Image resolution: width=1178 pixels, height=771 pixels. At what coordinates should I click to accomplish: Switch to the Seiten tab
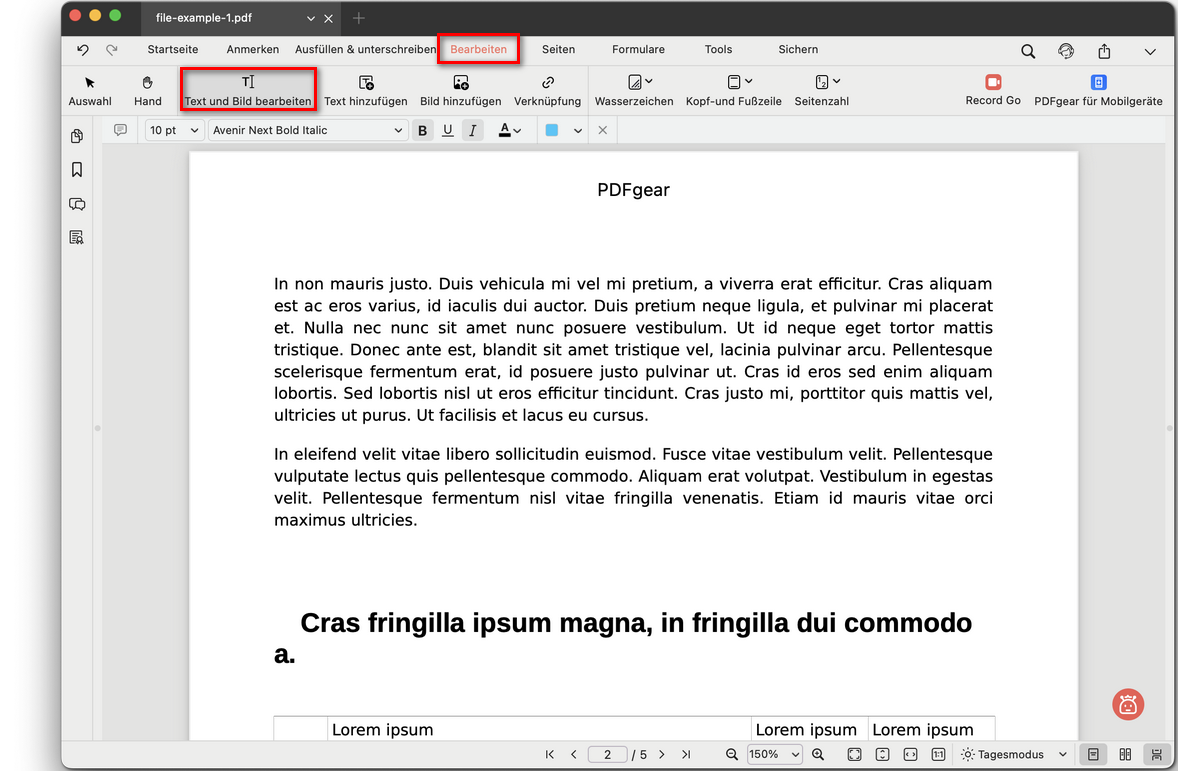point(558,49)
